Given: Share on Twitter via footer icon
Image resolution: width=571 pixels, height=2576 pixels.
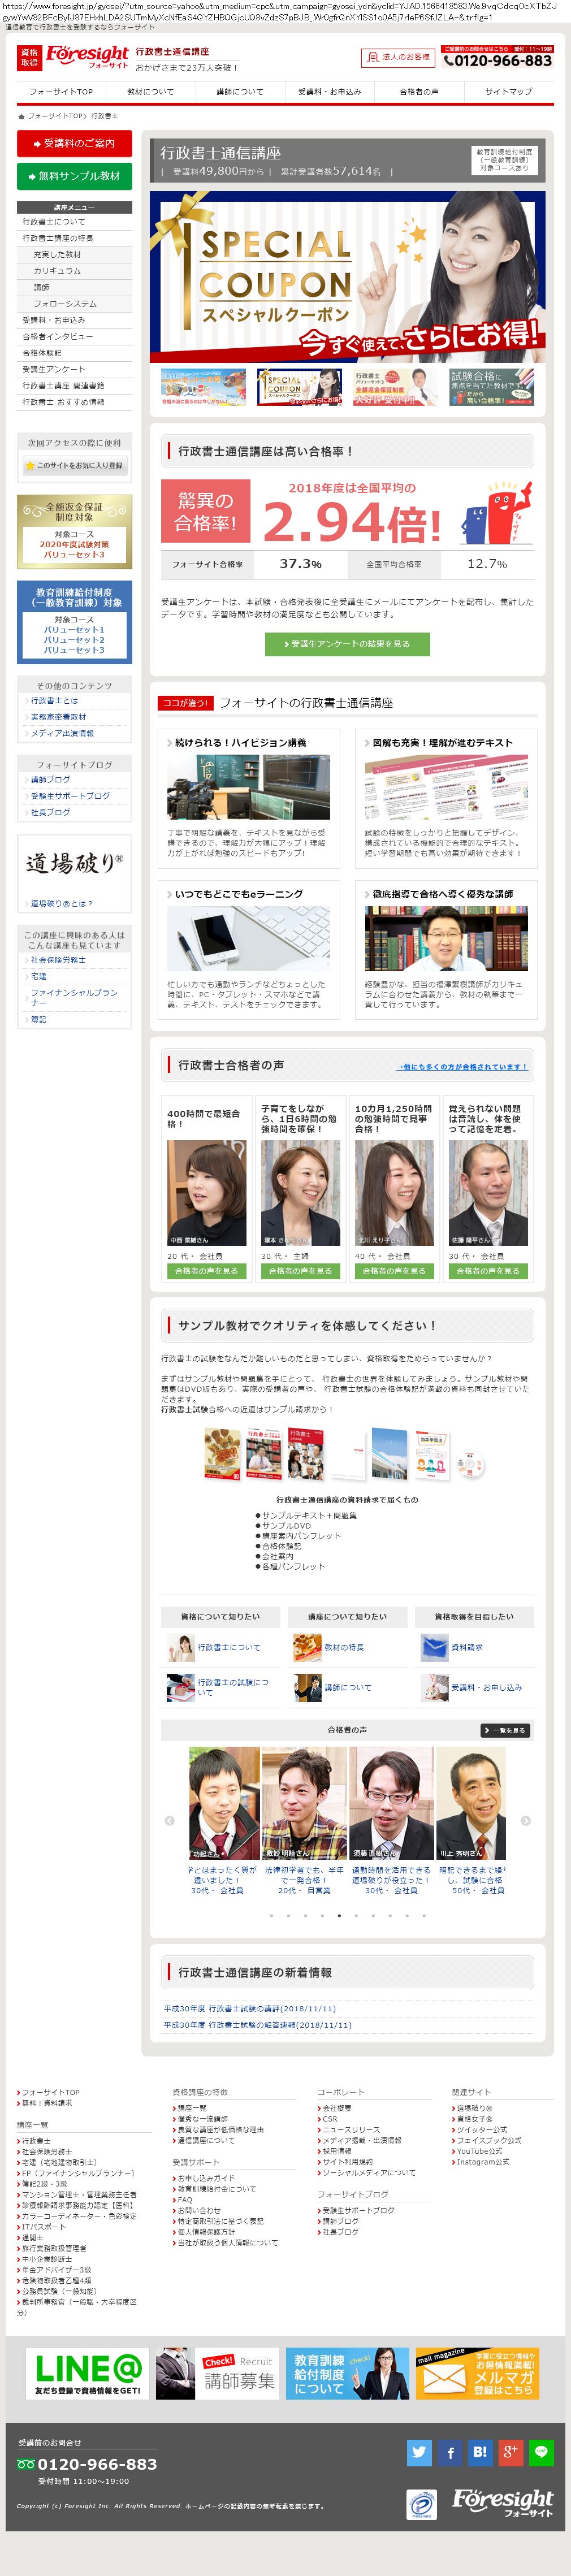Looking at the screenshot, I should (x=420, y=2452).
